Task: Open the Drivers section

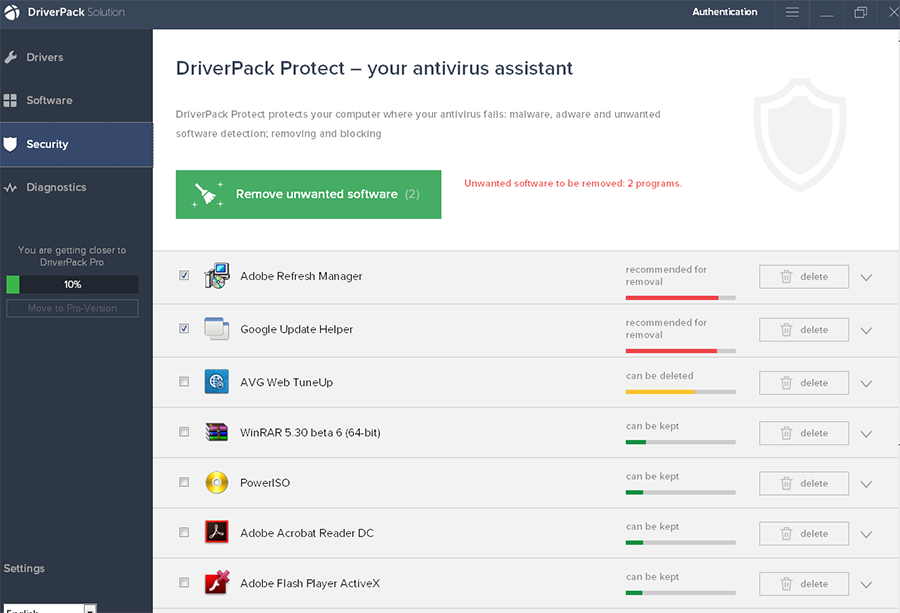Action: coord(76,57)
